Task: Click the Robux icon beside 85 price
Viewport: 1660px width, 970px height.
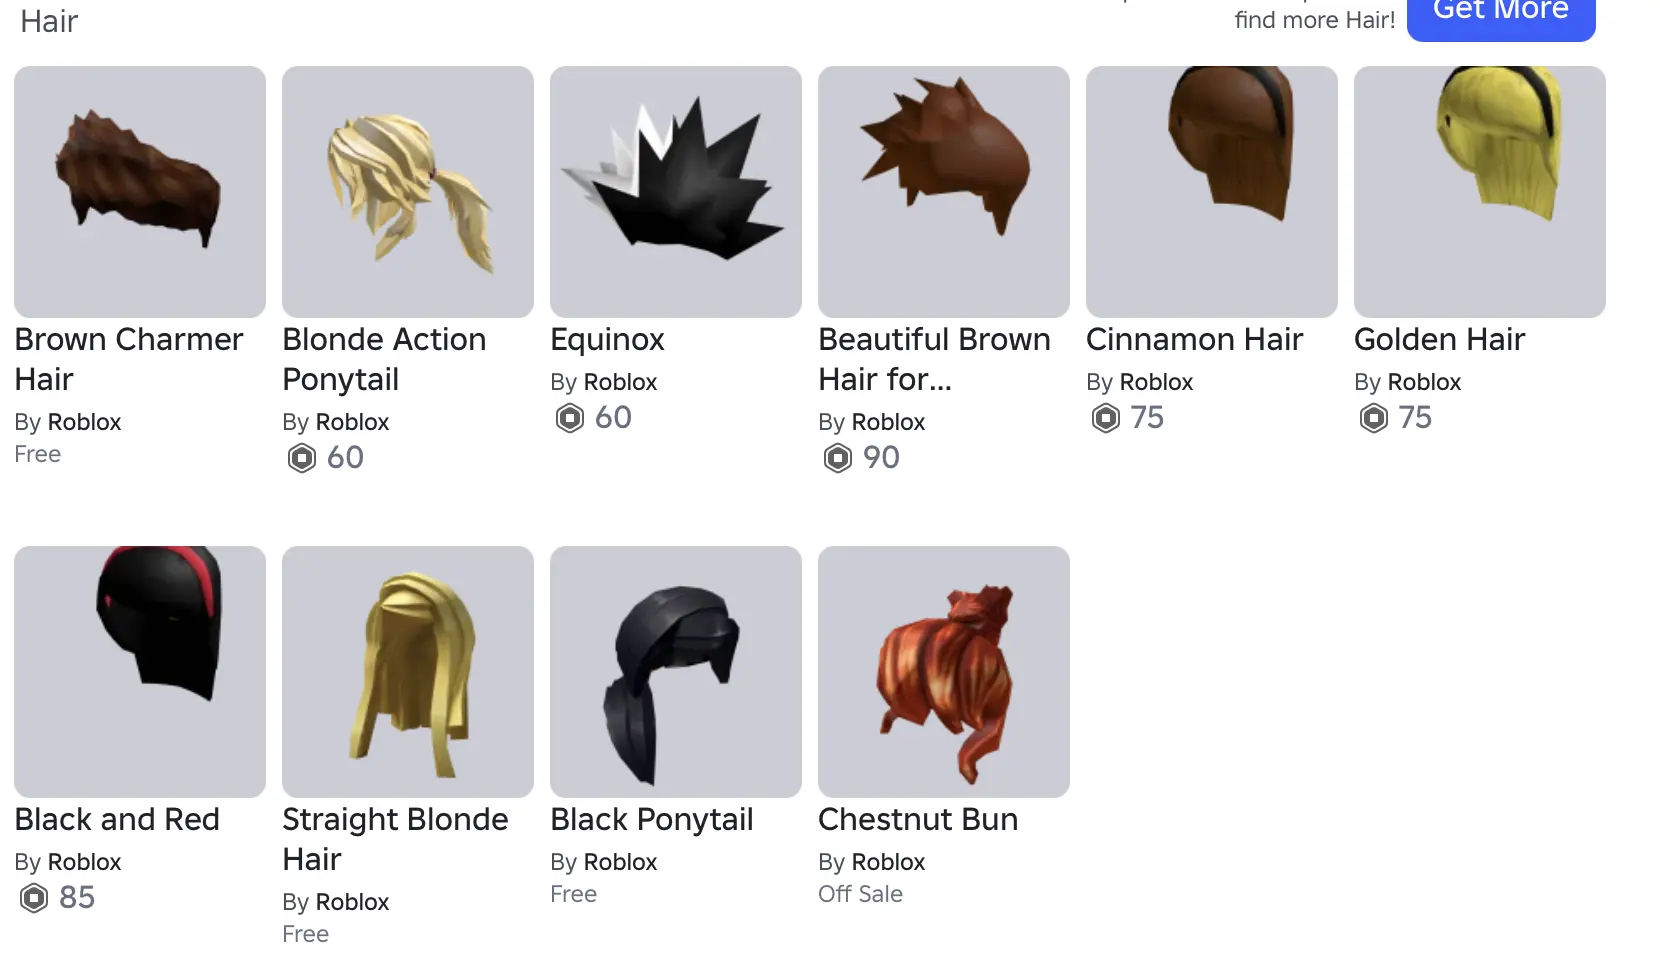Action: (x=34, y=898)
